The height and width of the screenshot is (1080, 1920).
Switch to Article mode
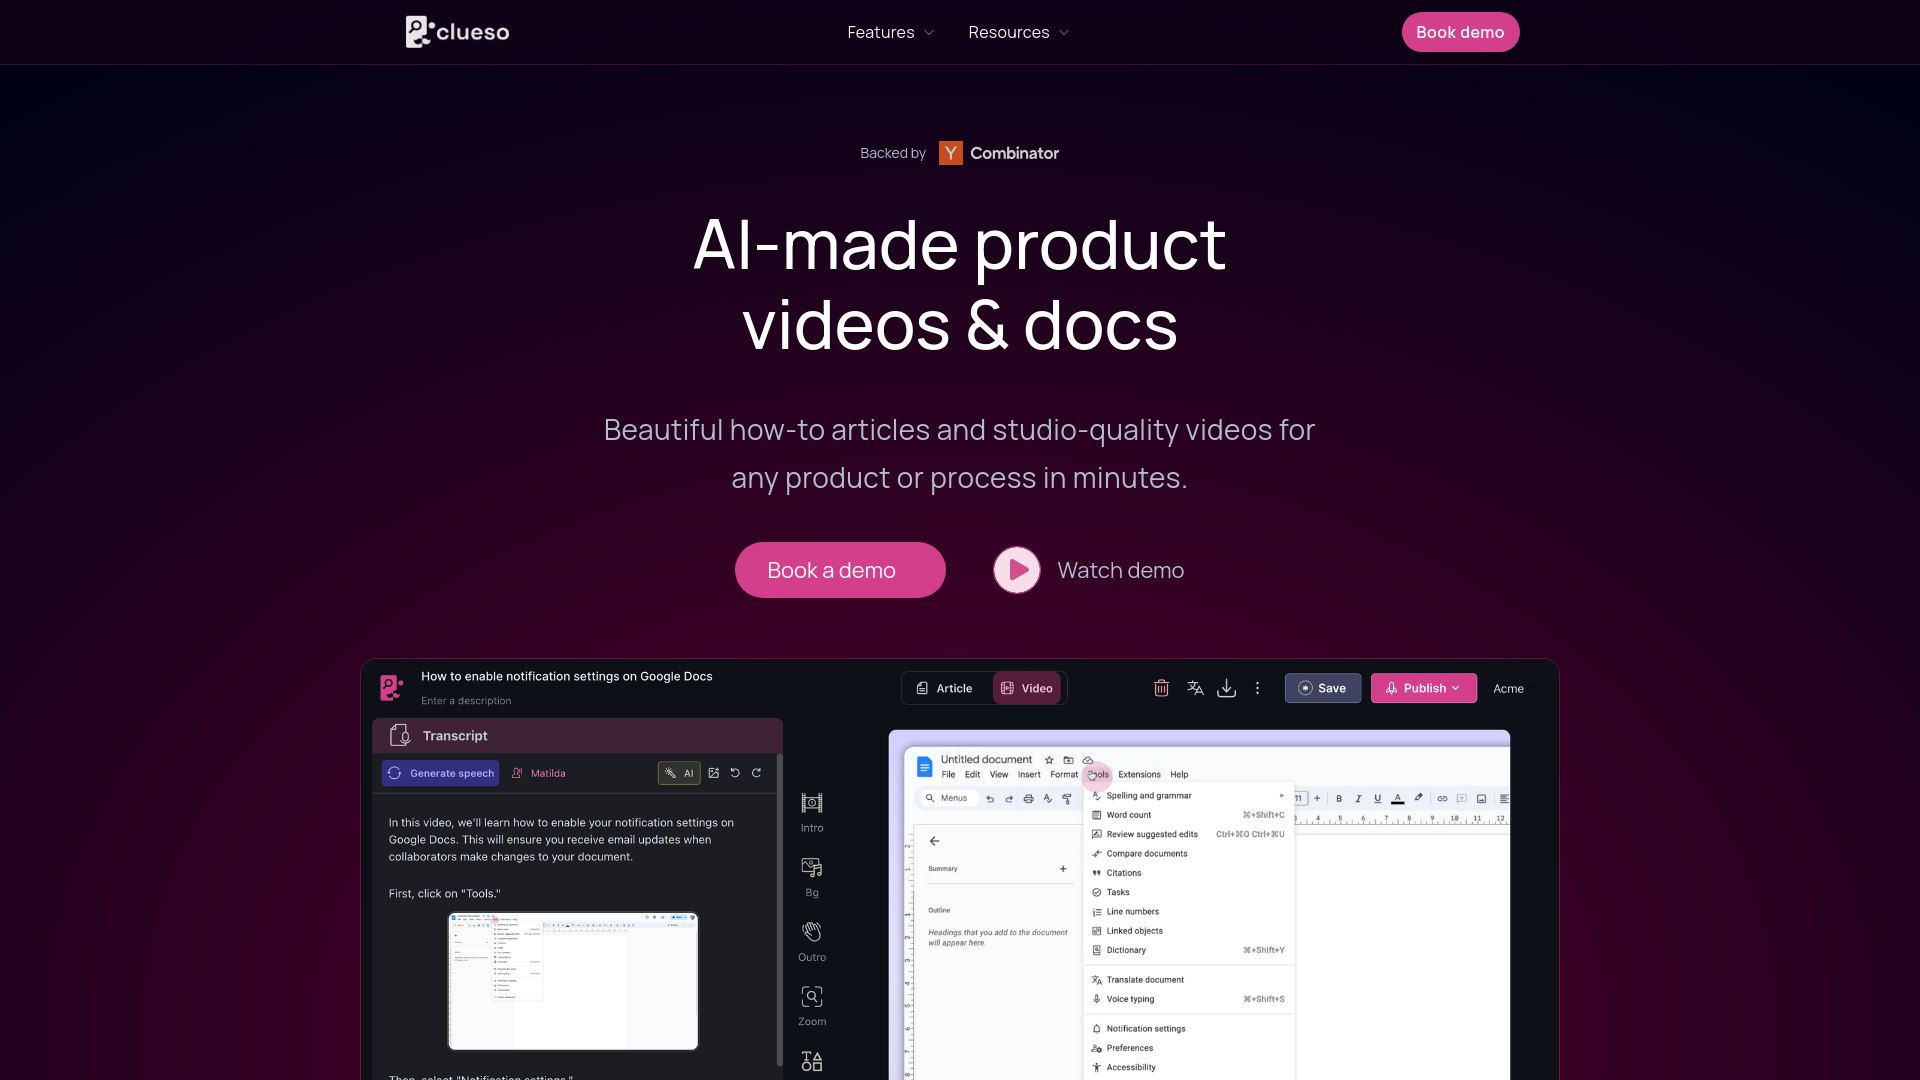(x=946, y=688)
